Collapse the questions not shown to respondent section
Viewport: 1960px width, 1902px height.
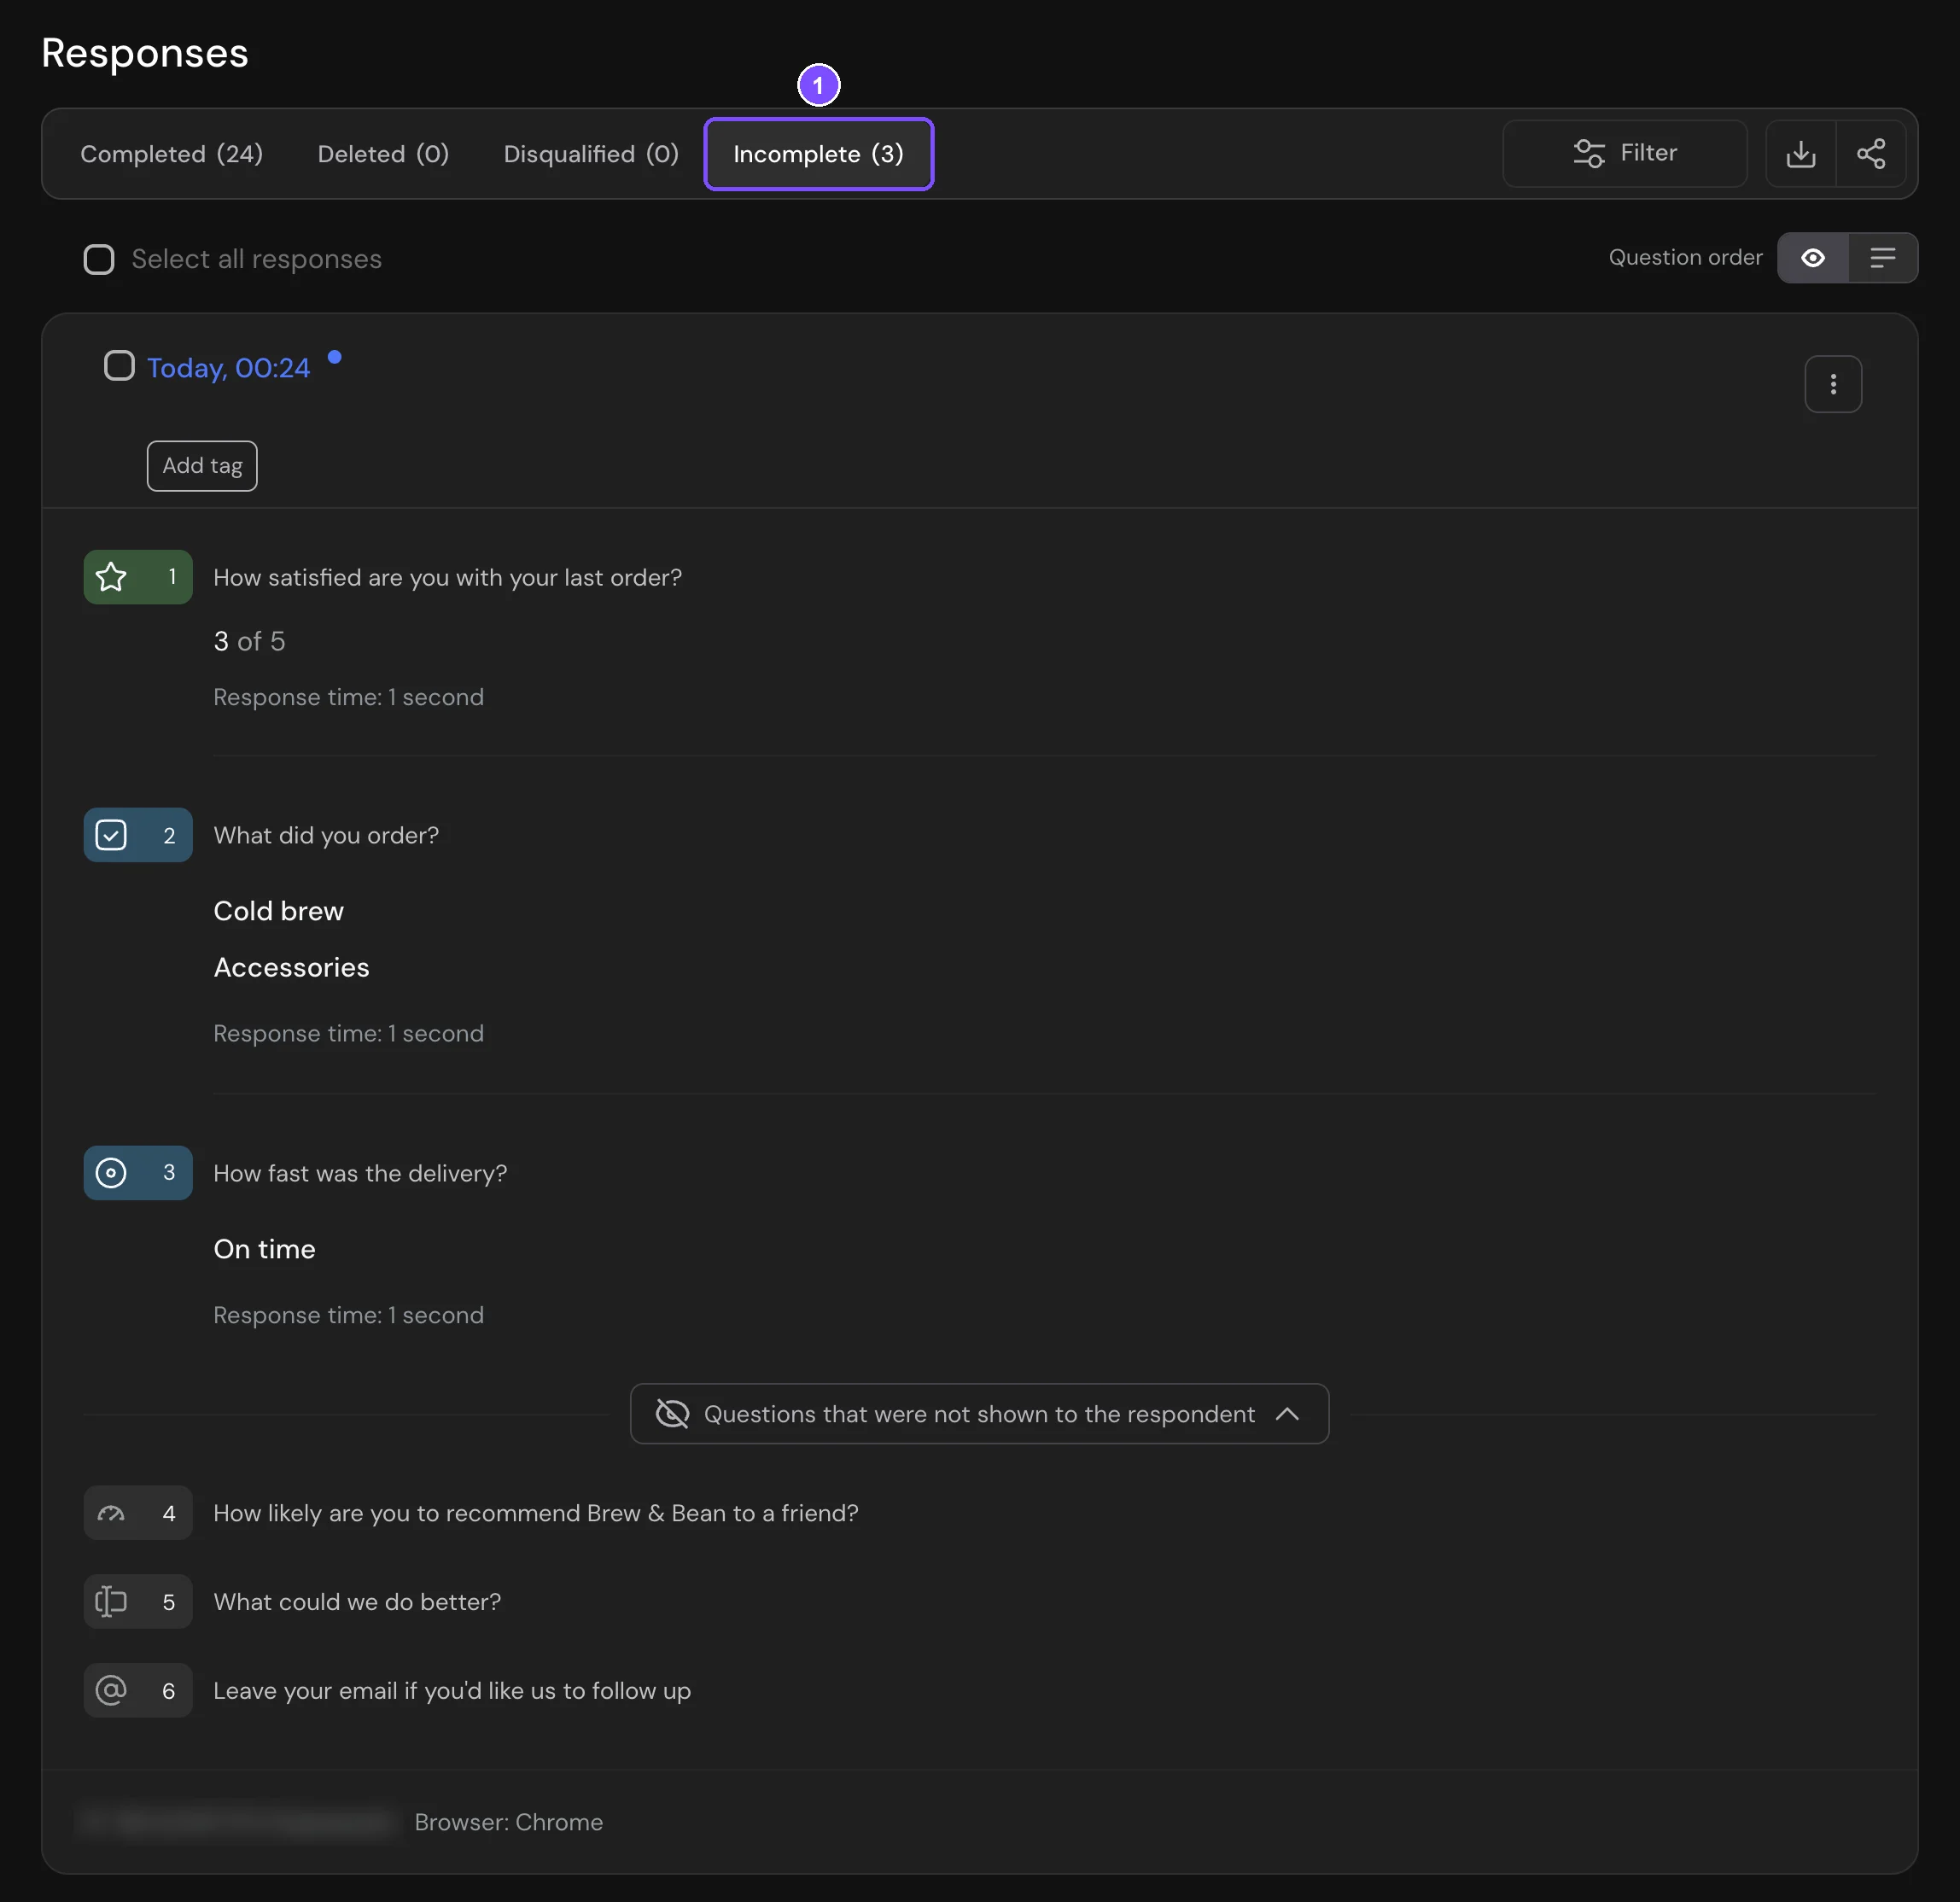coord(979,1414)
